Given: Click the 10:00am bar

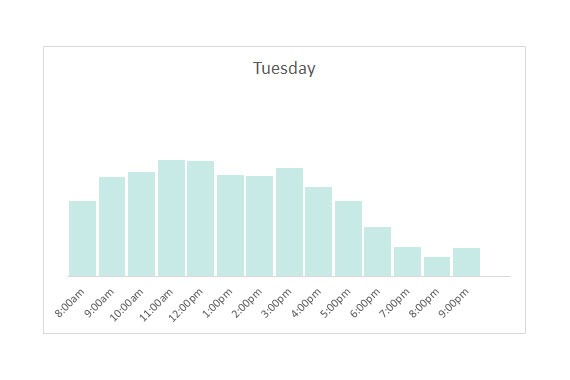Looking at the screenshot, I should click(x=141, y=224).
